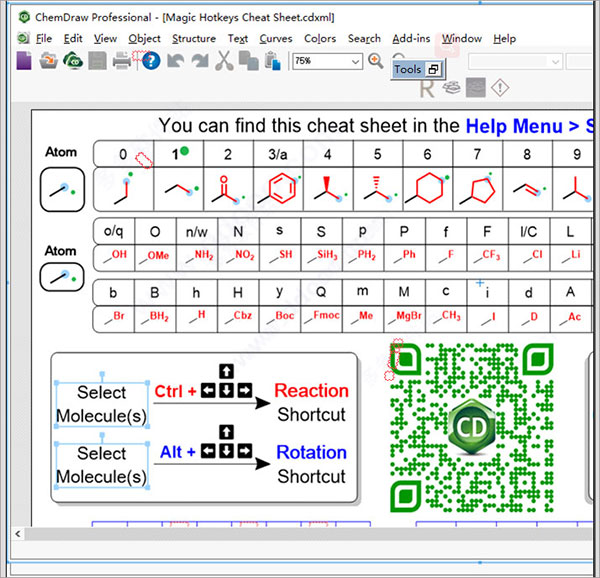The height and width of the screenshot is (578, 600).
Task: Open the Text menu
Action: click(238, 39)
